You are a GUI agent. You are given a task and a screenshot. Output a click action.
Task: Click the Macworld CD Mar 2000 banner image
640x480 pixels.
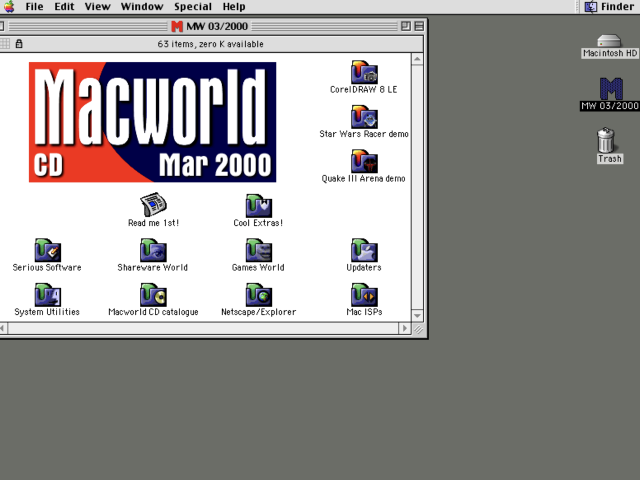coord(153,122)
